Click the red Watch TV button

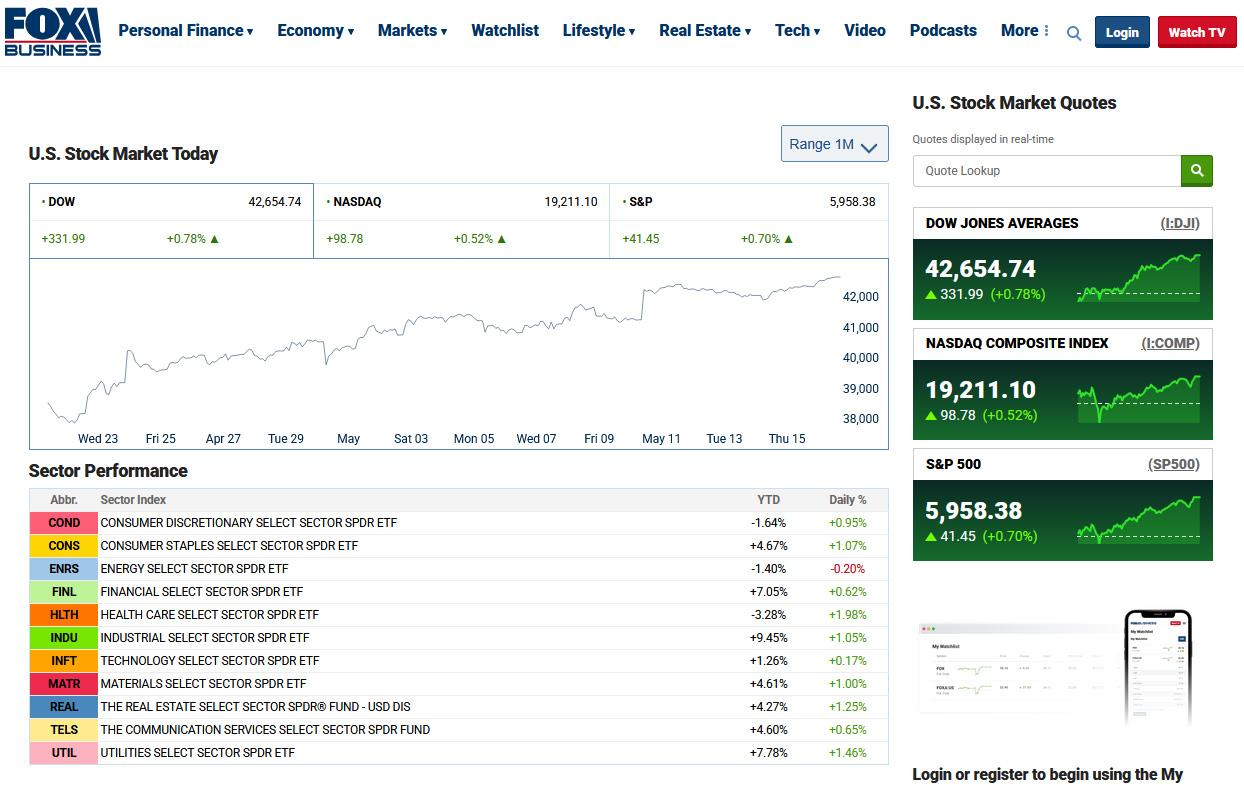[x=1197, y=32]
